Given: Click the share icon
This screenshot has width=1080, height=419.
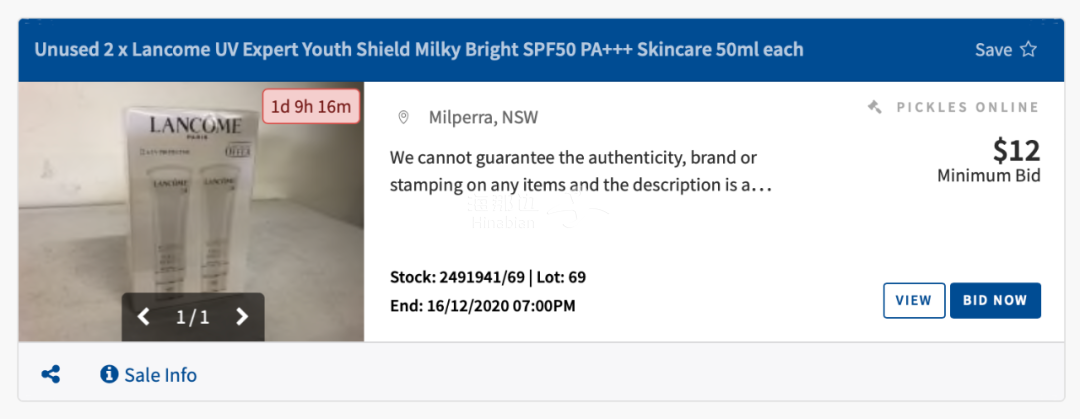Looking at the screenshot, I should (x=50, y=375).
